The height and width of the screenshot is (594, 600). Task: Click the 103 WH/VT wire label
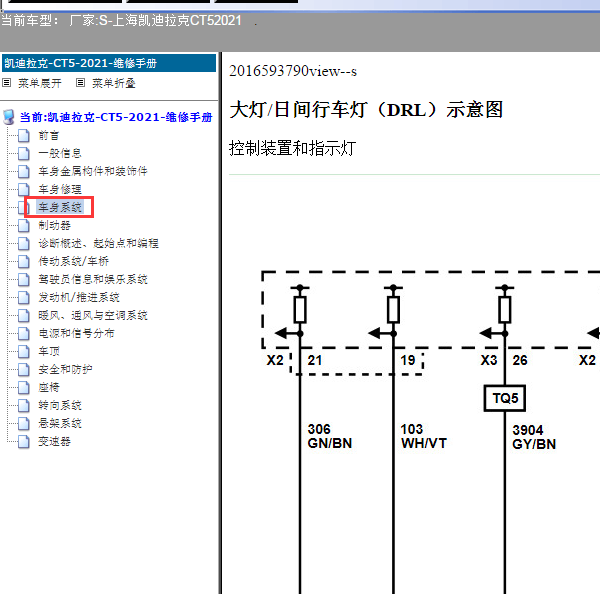pos(423,436)
